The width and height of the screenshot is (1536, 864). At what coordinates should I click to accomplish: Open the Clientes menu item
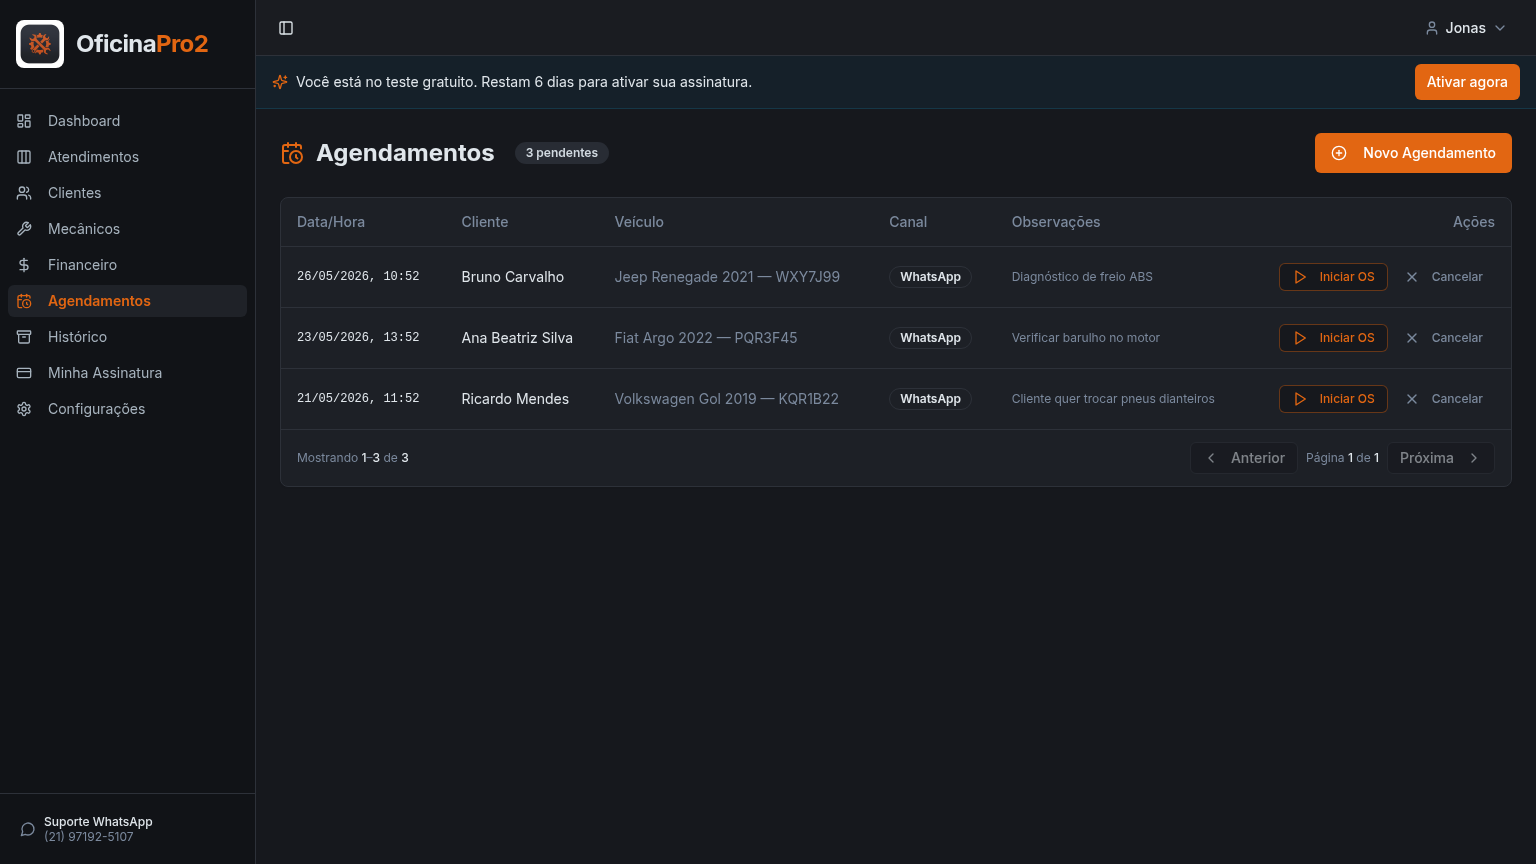pyautogui.click(x=127, y=193)
